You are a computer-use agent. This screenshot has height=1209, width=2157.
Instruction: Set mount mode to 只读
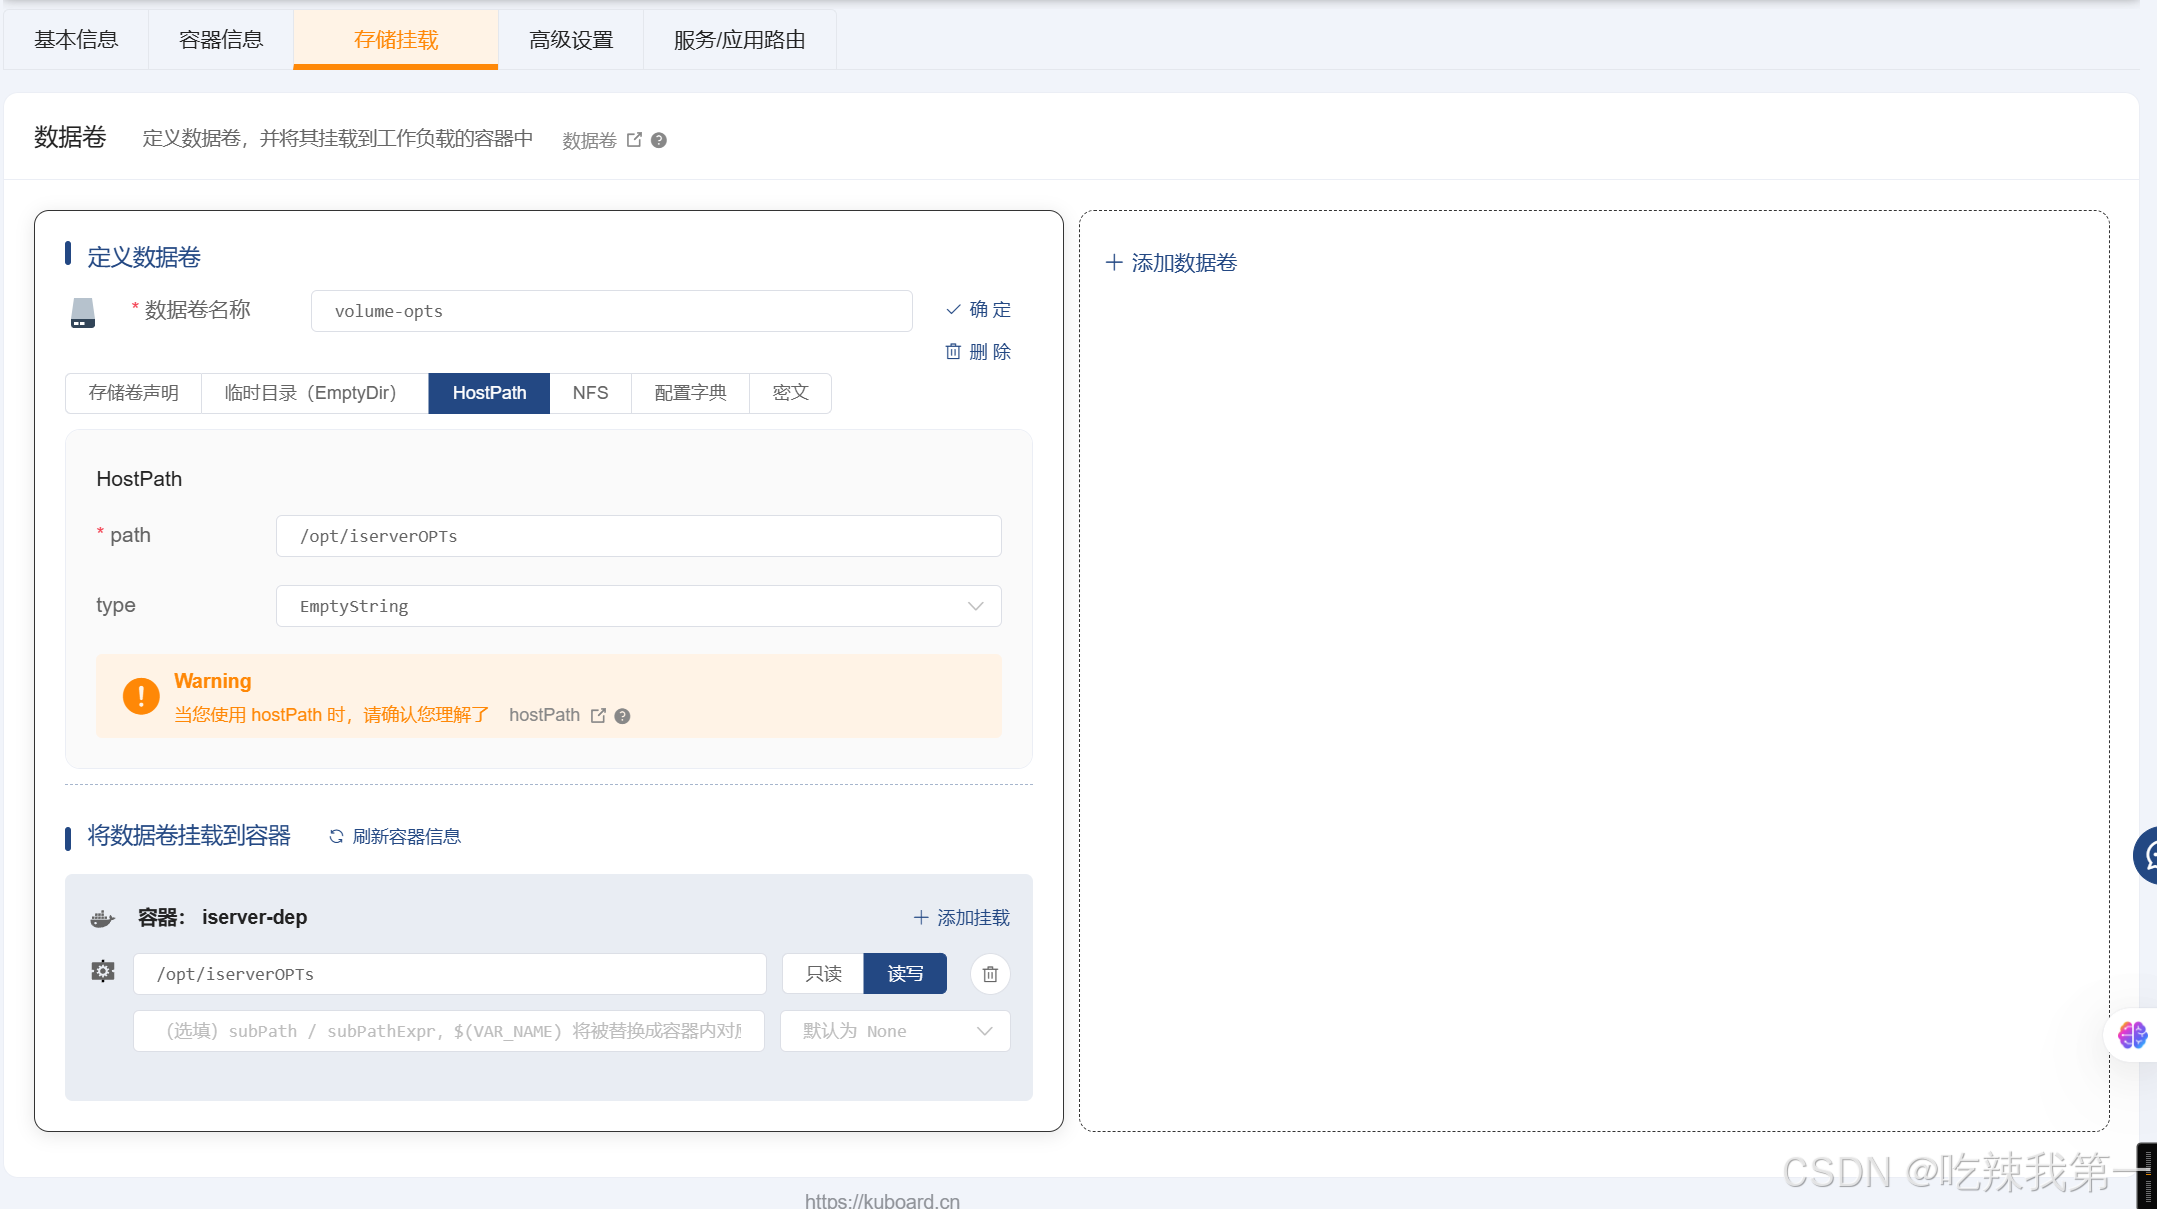pyautogui.click(x=822, y=974)
